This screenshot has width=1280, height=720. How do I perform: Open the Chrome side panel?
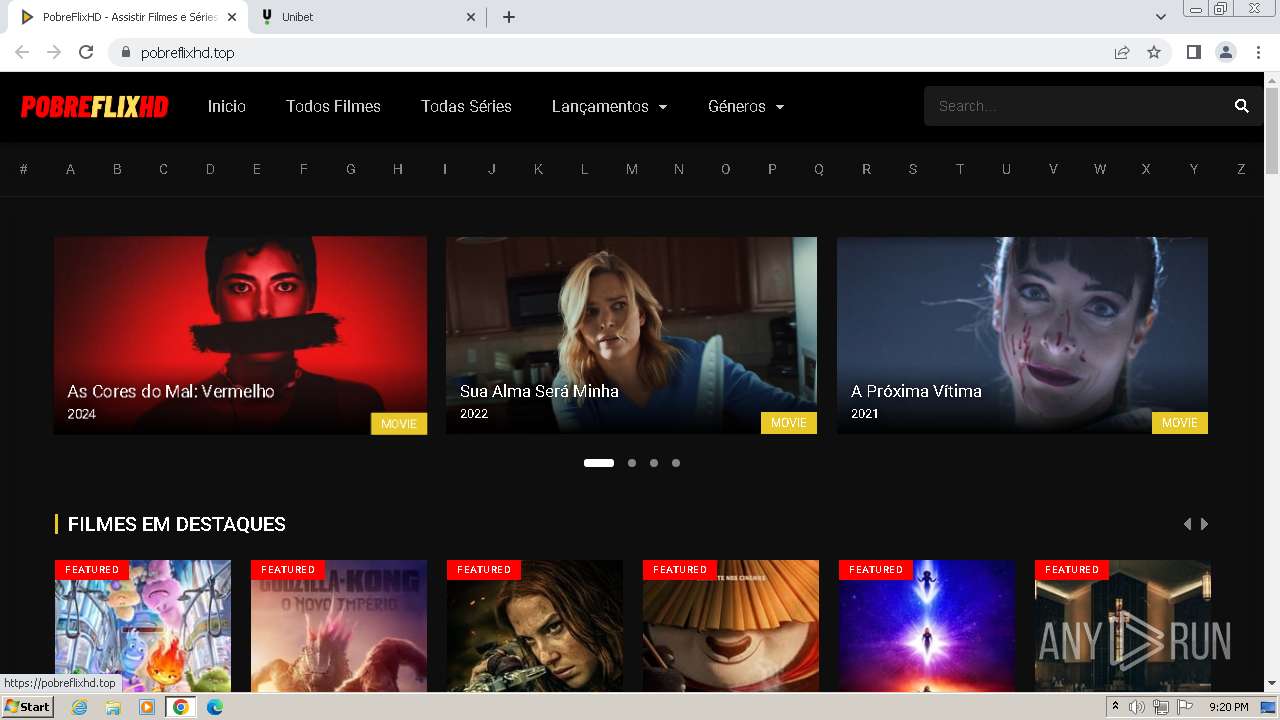point(1193,52)
